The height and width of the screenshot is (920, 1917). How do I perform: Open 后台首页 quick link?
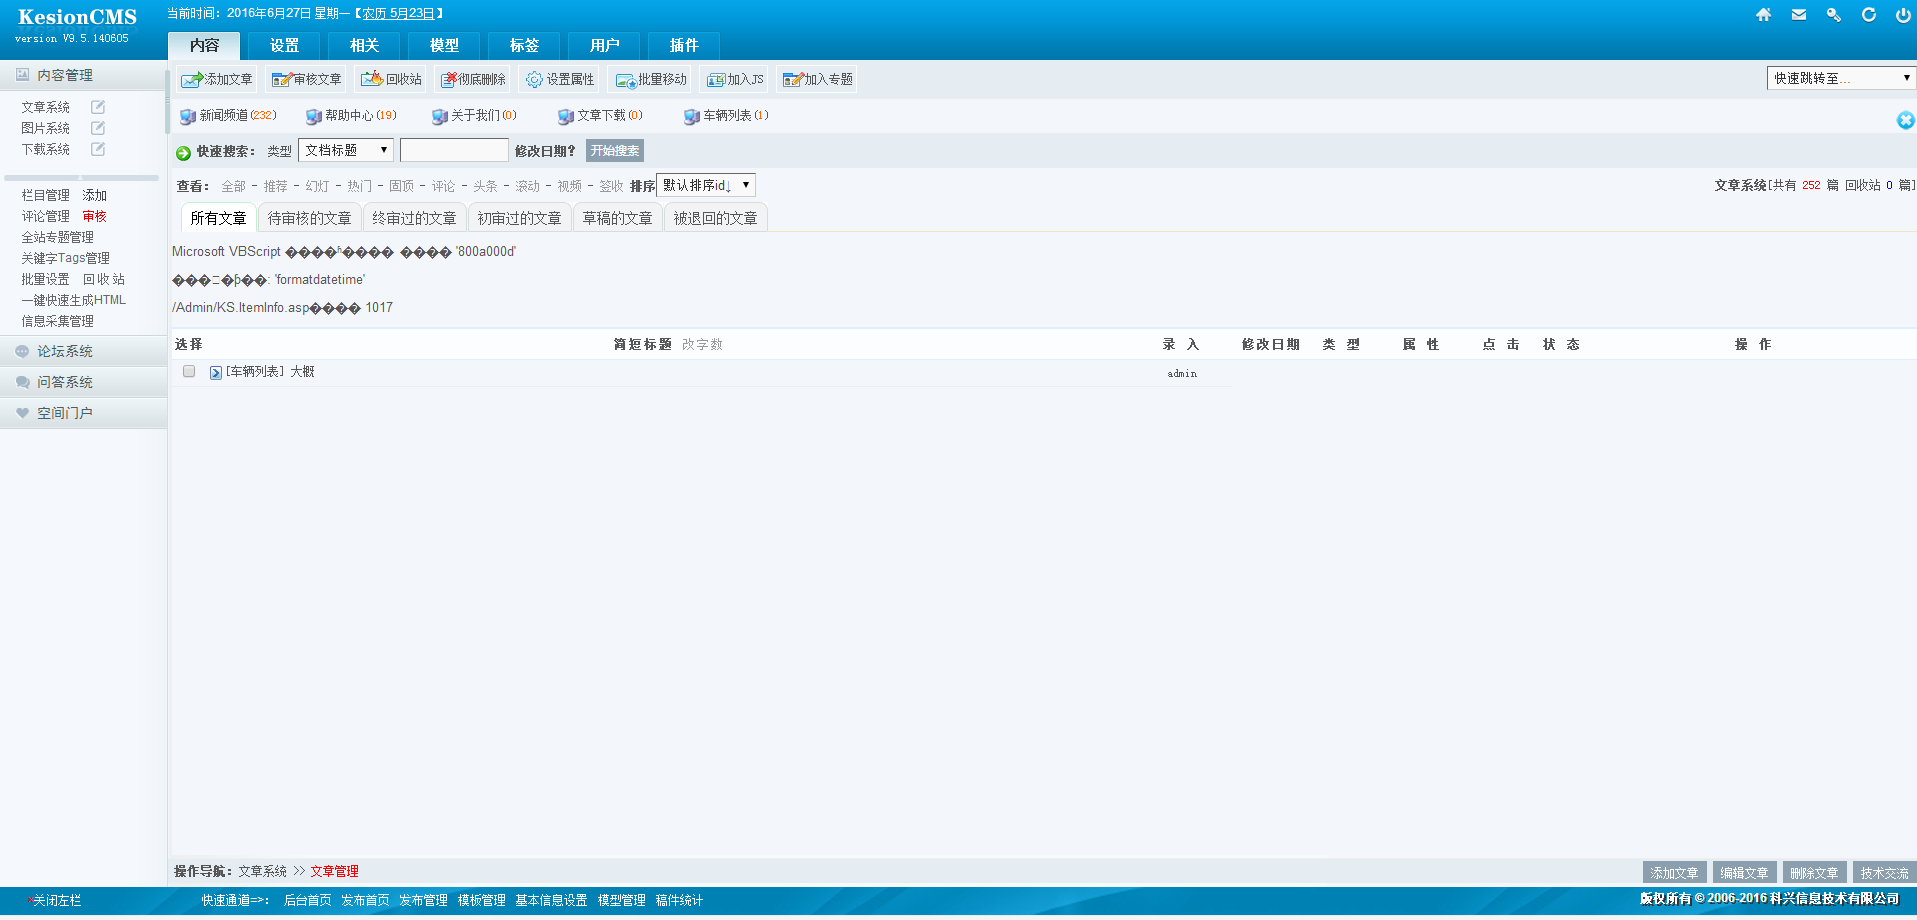[x=307, y=900]
